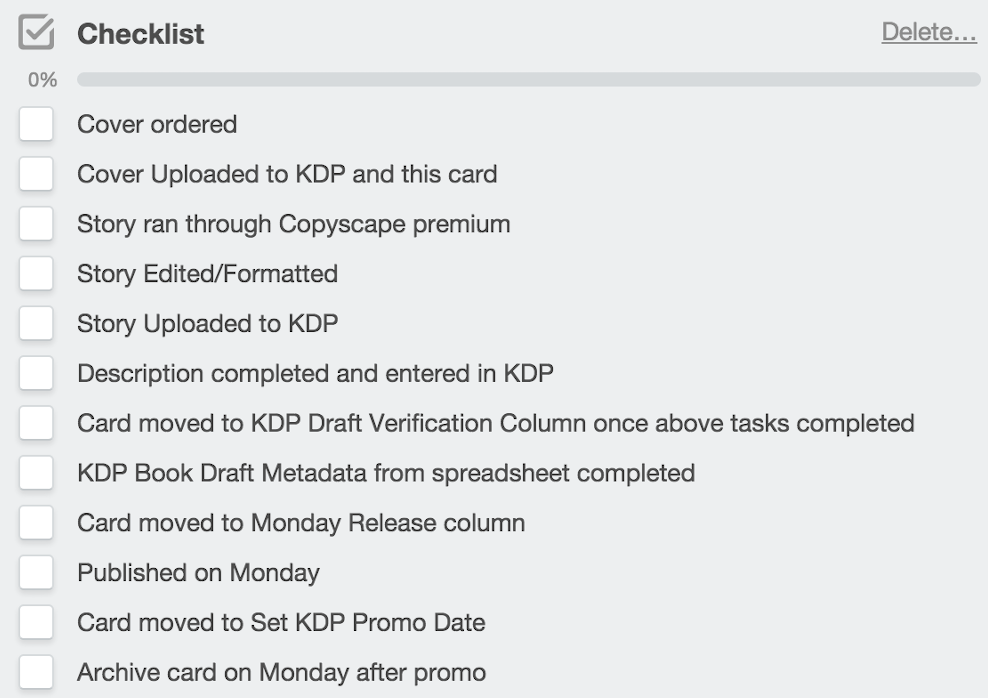Tick the Published on Monday checkbox

tap(36, 572)
